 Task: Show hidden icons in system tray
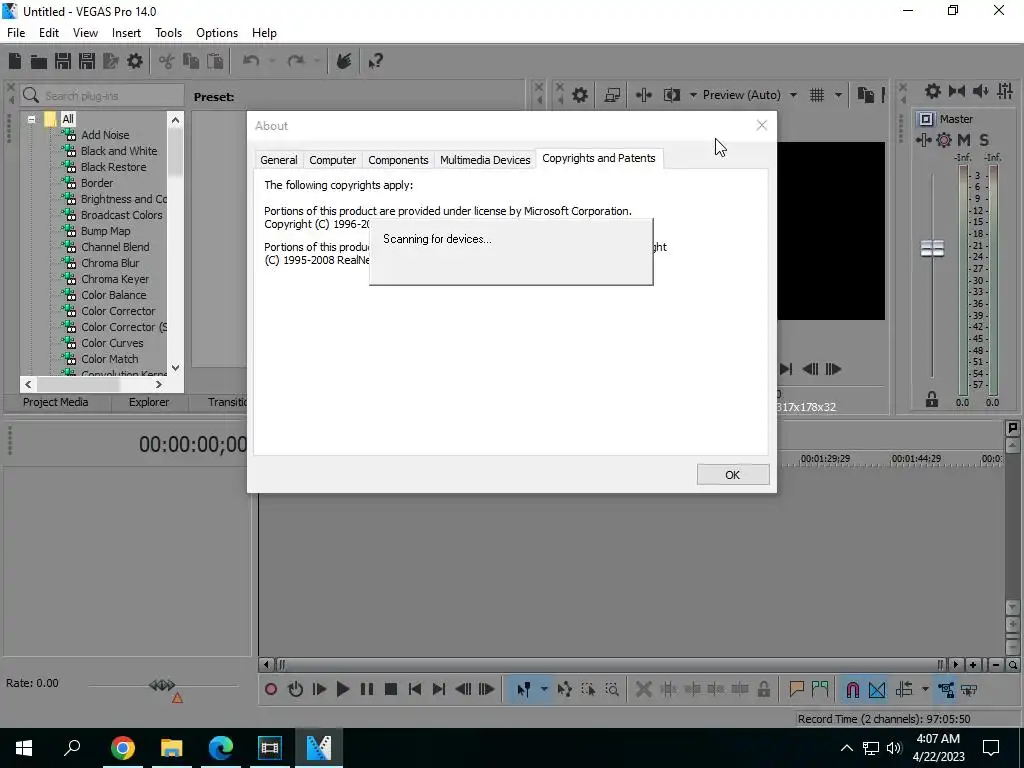tap(846, 748)
